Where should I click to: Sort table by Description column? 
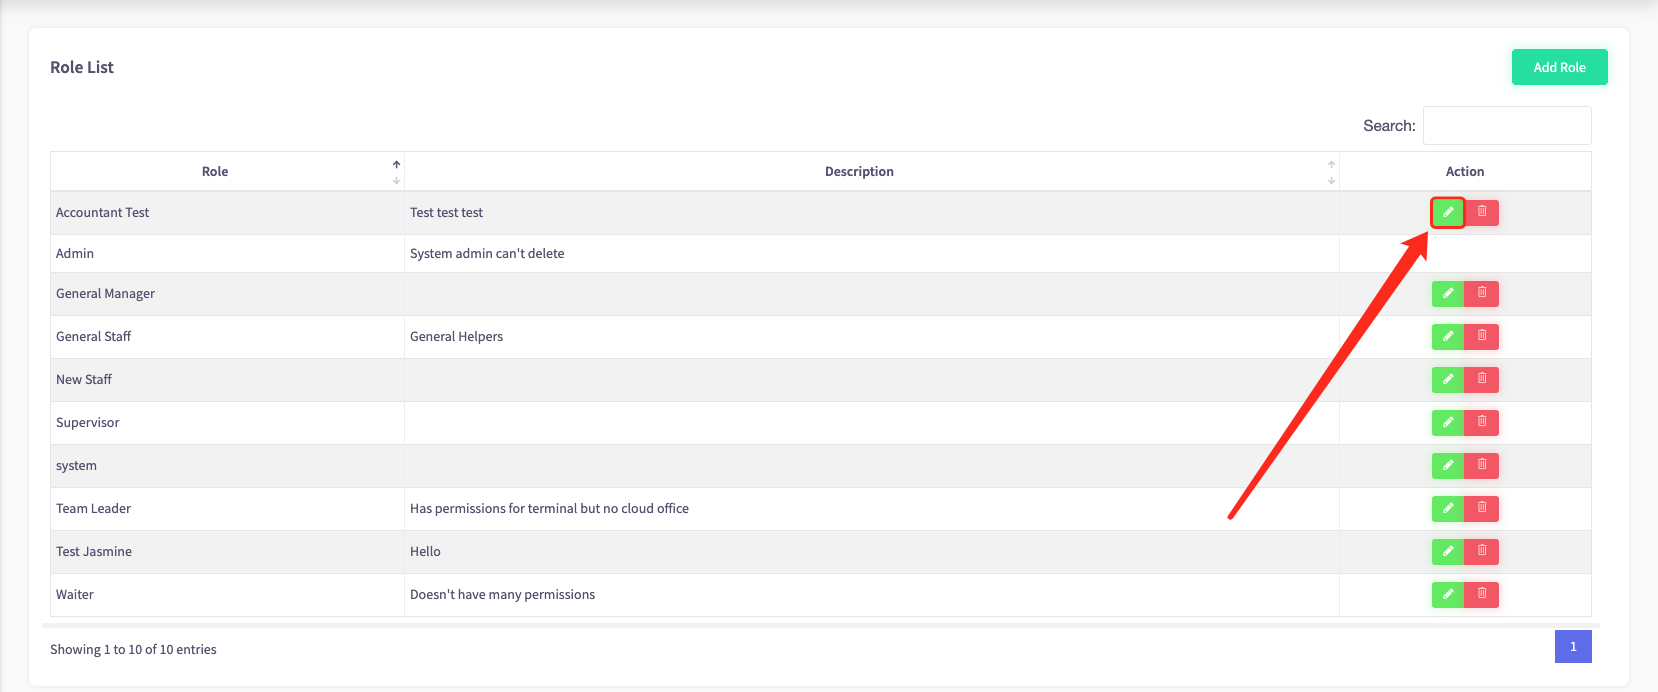click(871, 171)
